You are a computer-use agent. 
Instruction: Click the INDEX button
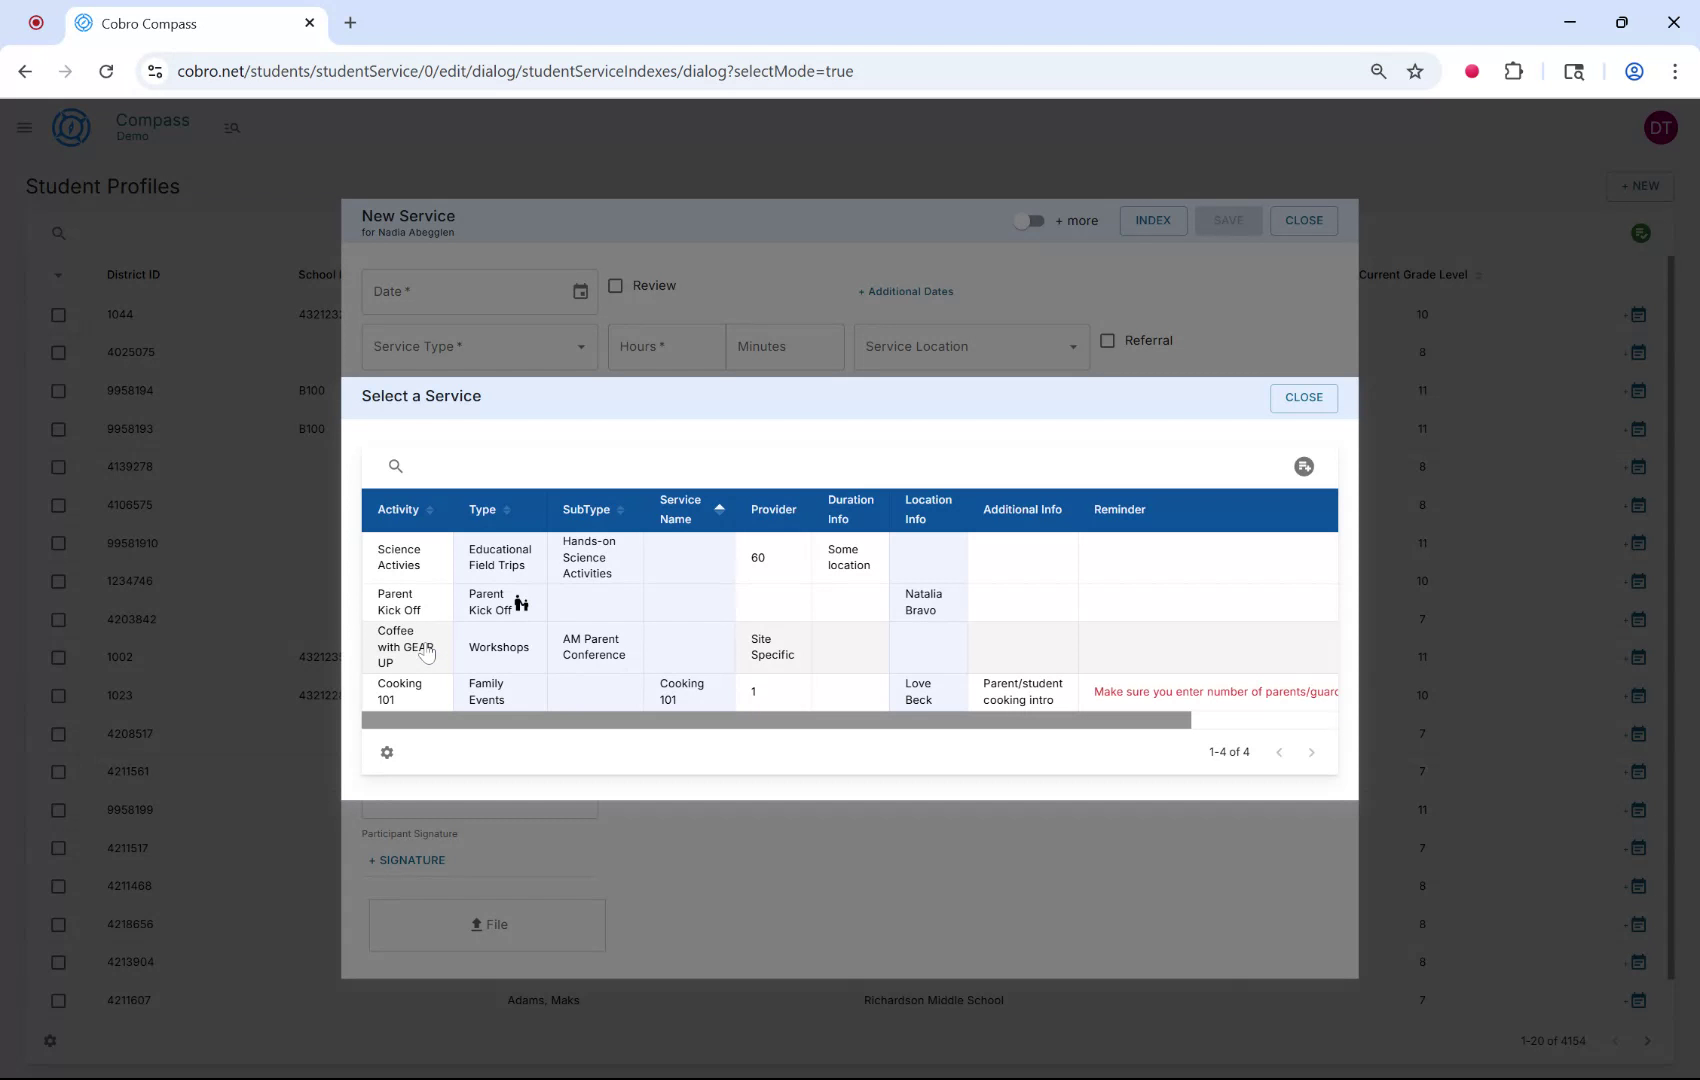tap(1153, 220)
